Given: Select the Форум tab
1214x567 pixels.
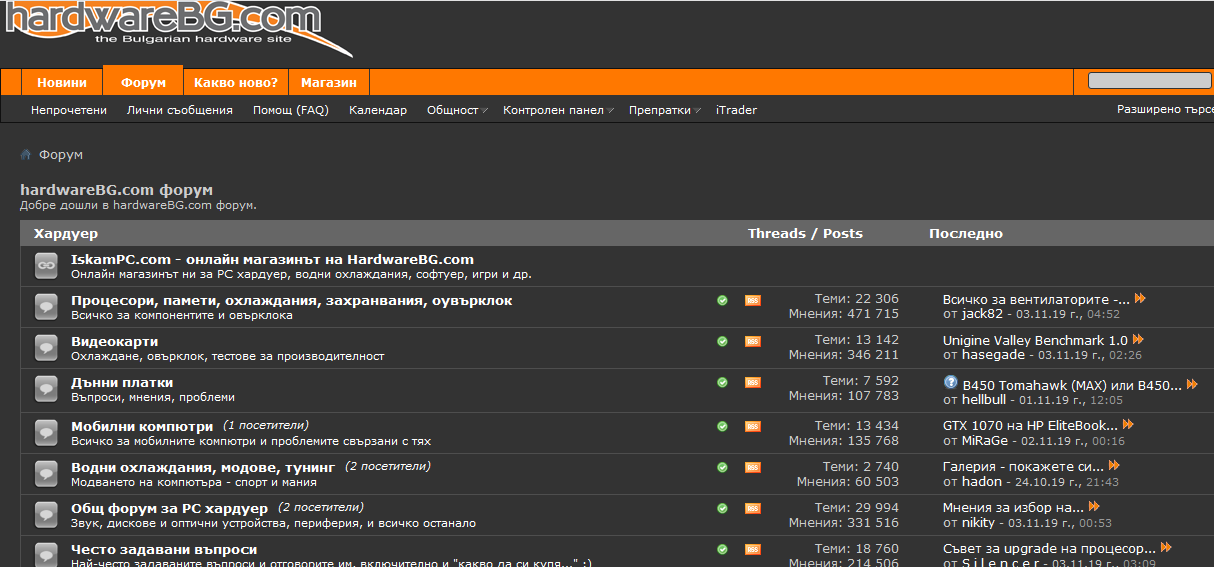Looking at the screenshot, I should pos(143,83).
